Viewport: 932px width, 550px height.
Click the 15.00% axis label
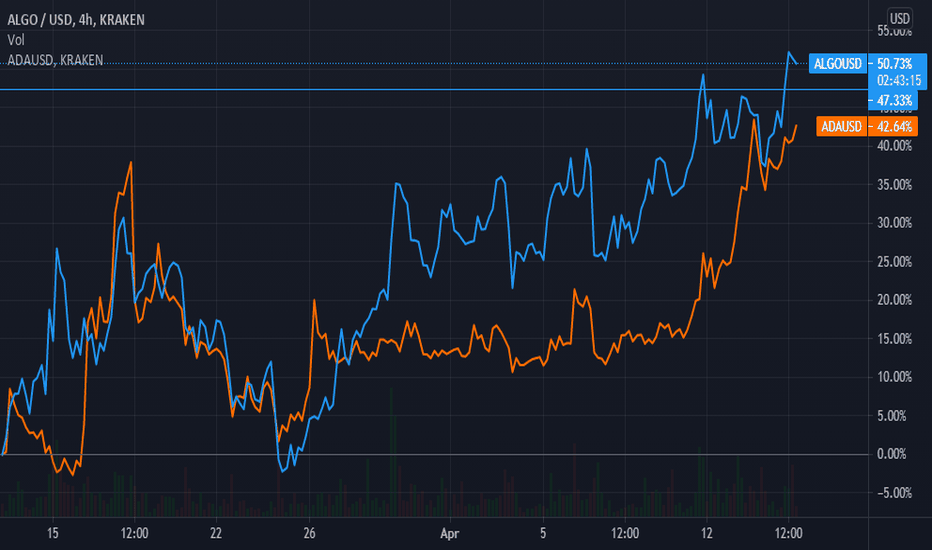tap(894, 339)
